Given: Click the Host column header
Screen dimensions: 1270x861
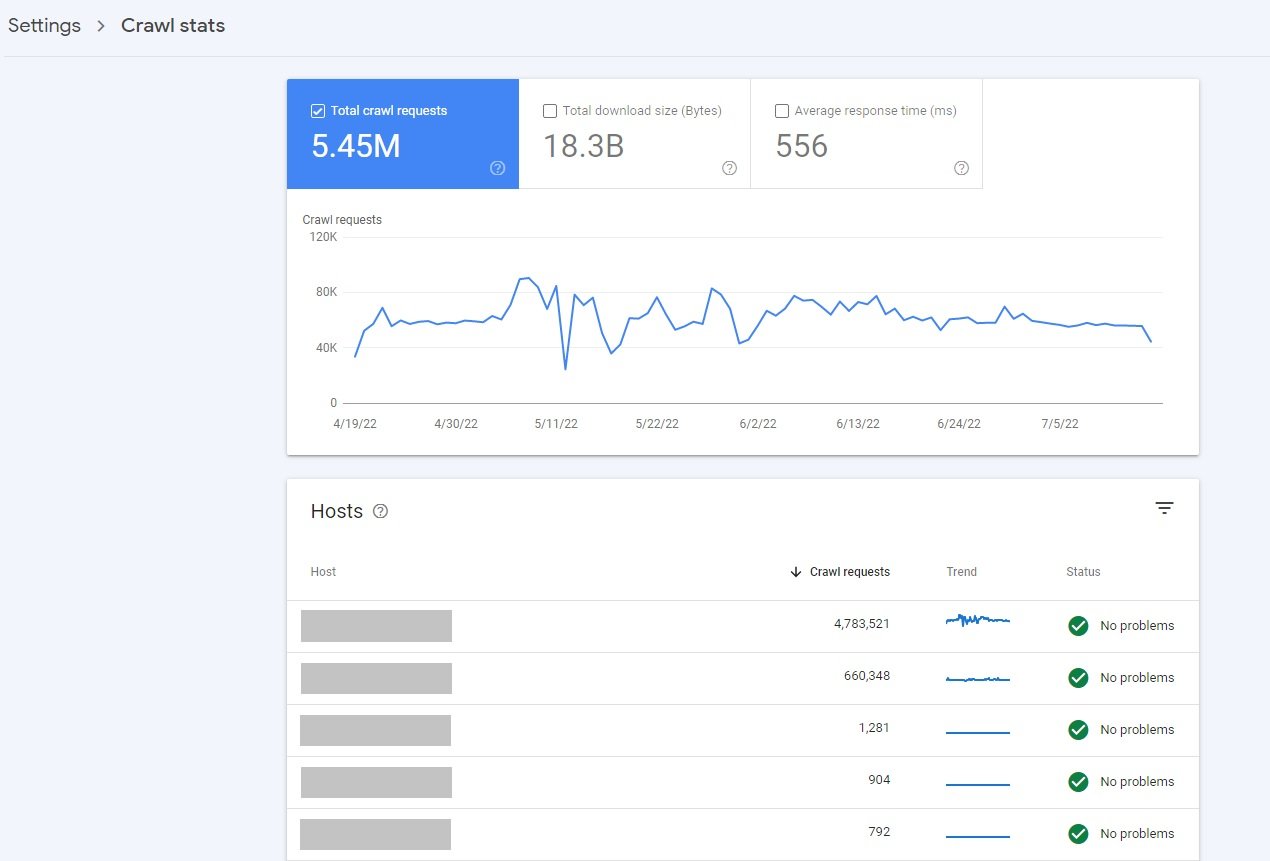Looking at the screenshot, I should click(323, 572).
